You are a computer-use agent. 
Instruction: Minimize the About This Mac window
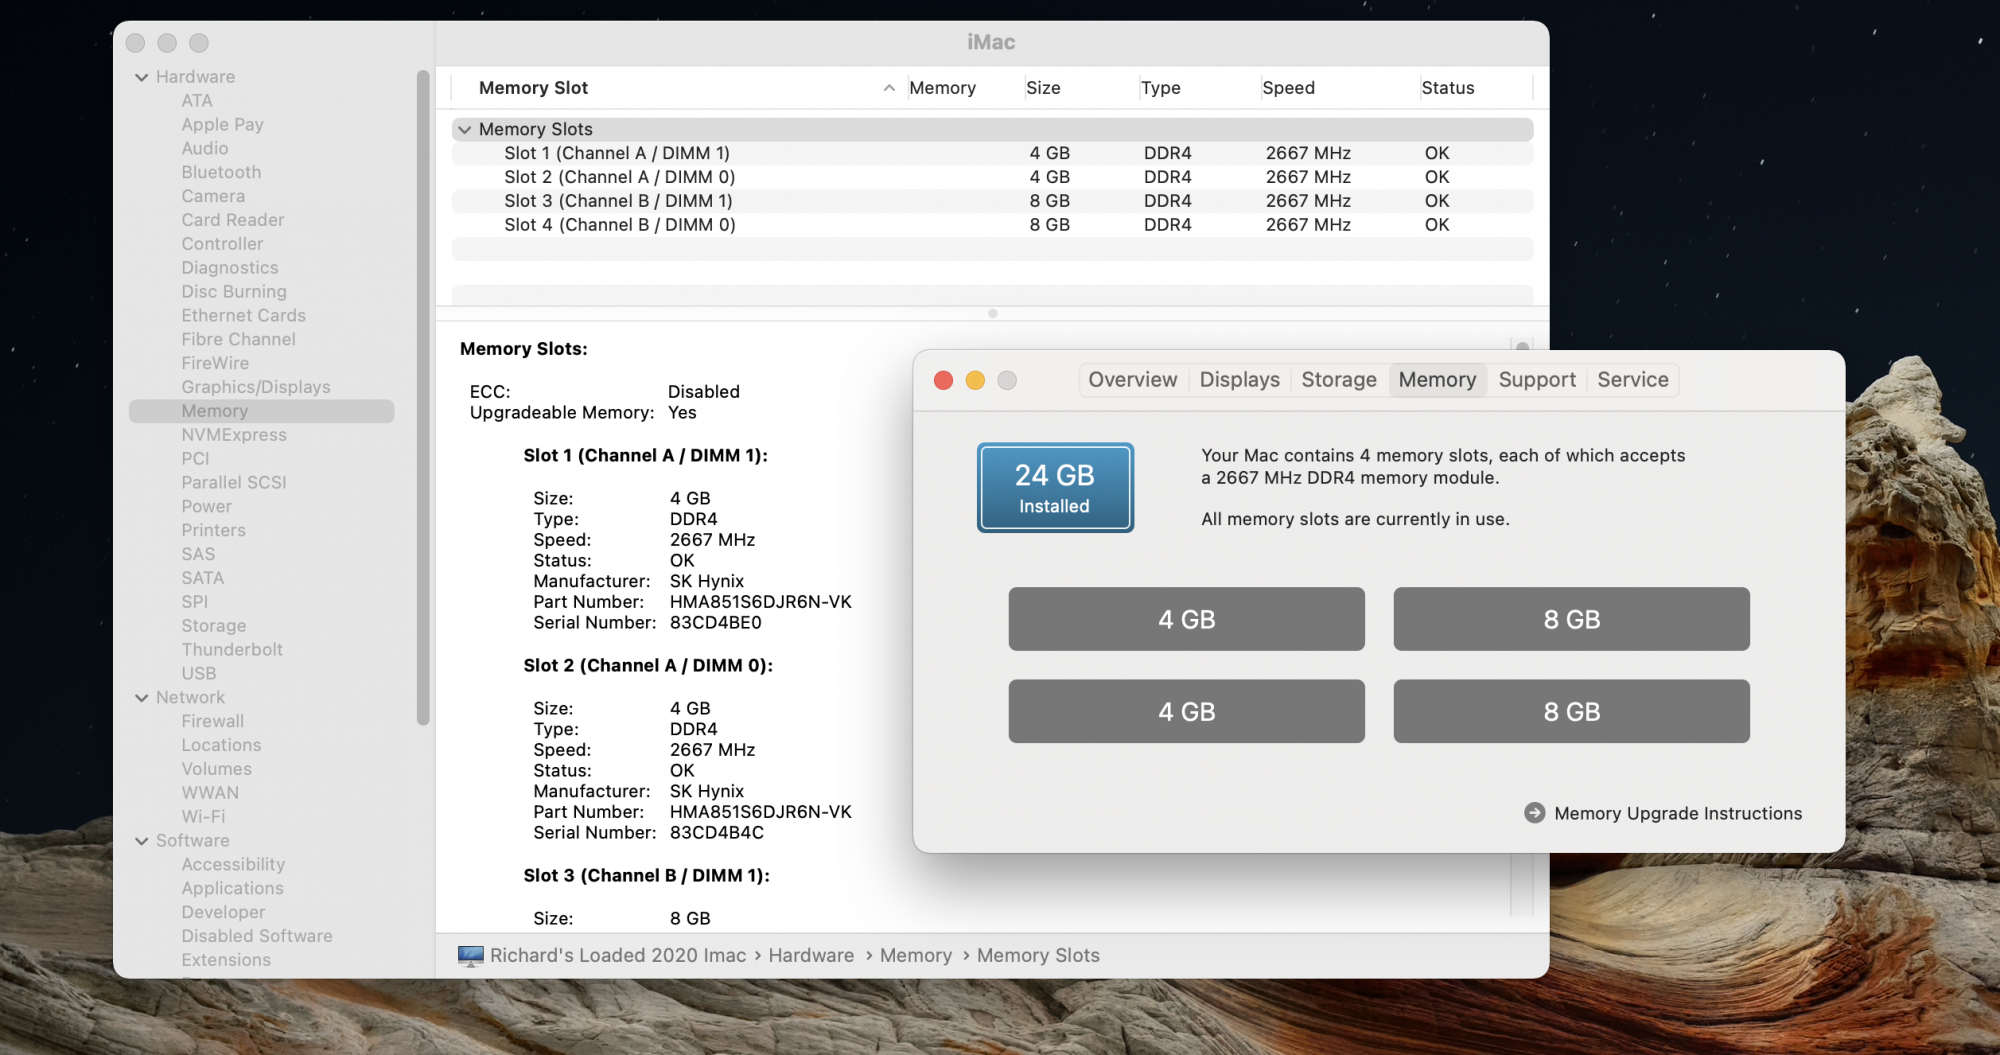pos(975,380)
